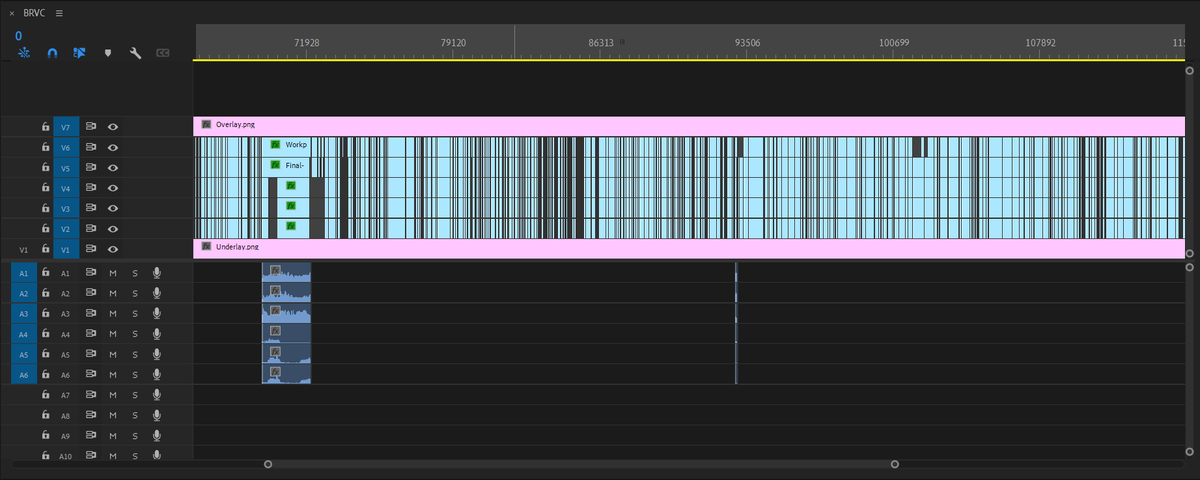Image resolution: width=1200 pixels, height=480 pixels.
Task: Click time ruler at 79120
Action: click(454, 43)
